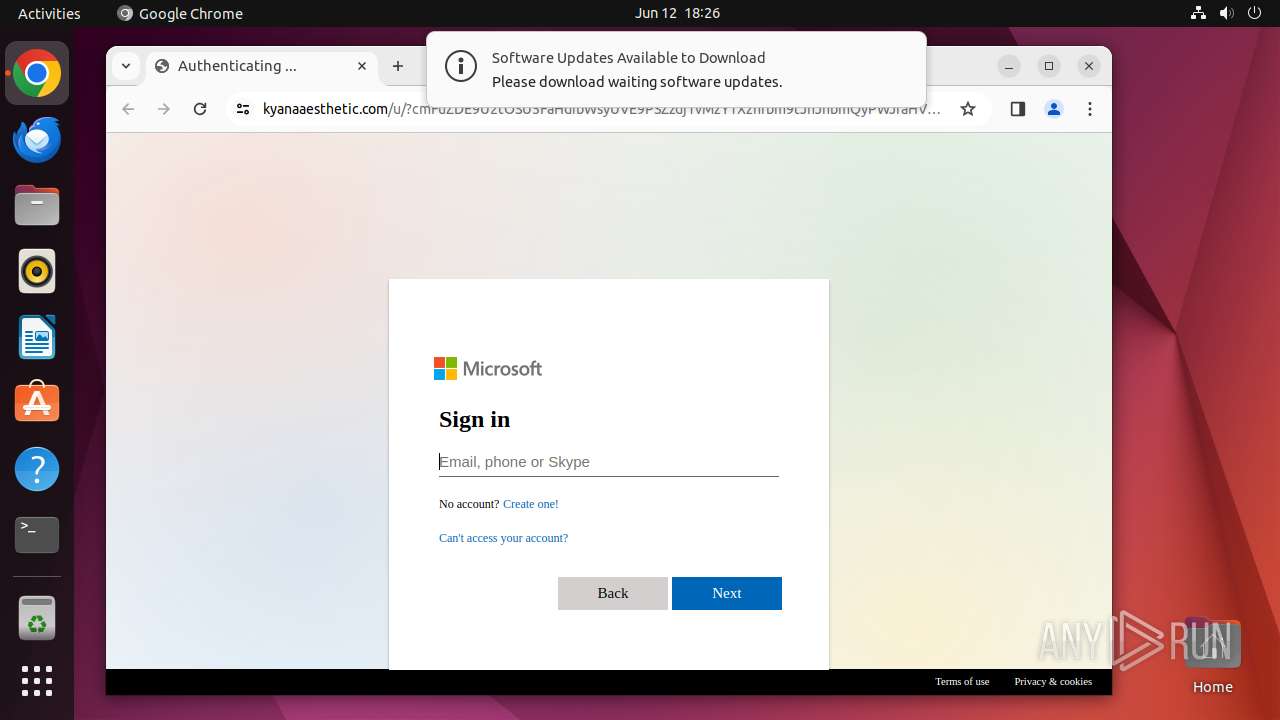Screen dimensions: 1280x720
Task: Open the Trash in the dock
Action: pyautogui.click(x=37, y=618)
